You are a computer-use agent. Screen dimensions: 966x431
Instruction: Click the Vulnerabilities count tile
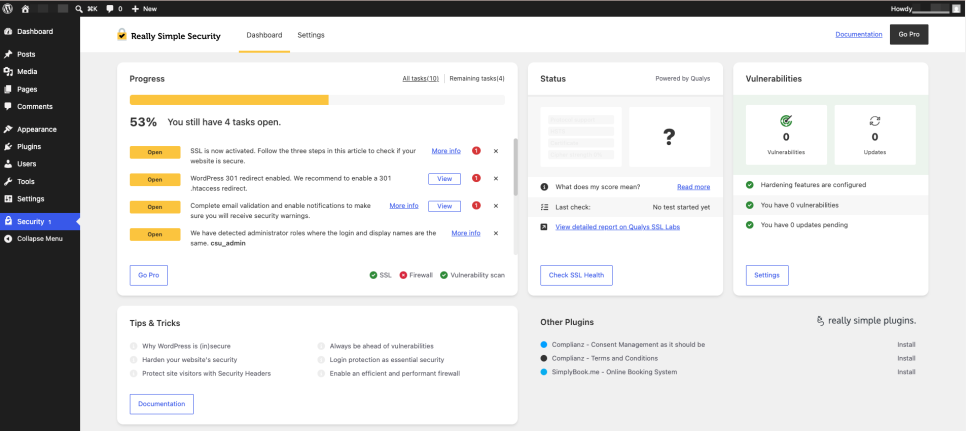786,135
